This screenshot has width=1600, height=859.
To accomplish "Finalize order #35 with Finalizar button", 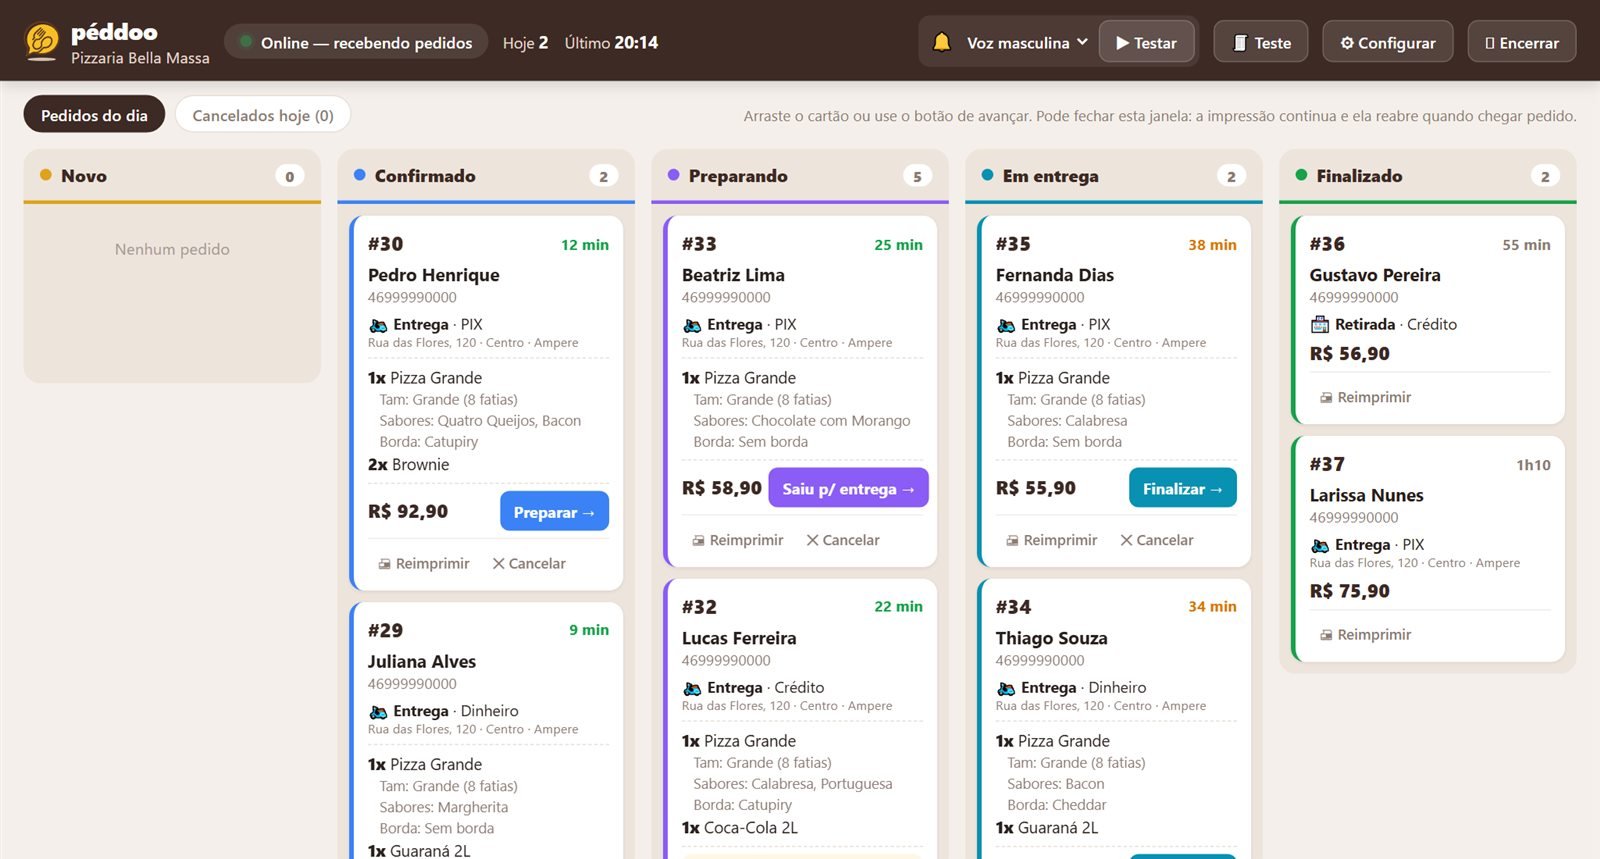I will coord(1183,488).
